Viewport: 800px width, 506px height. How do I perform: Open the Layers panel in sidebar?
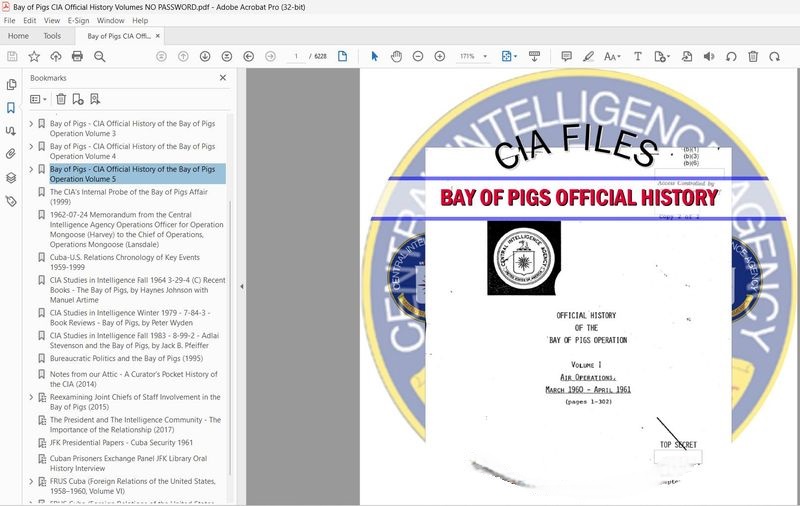click(11, 177)
